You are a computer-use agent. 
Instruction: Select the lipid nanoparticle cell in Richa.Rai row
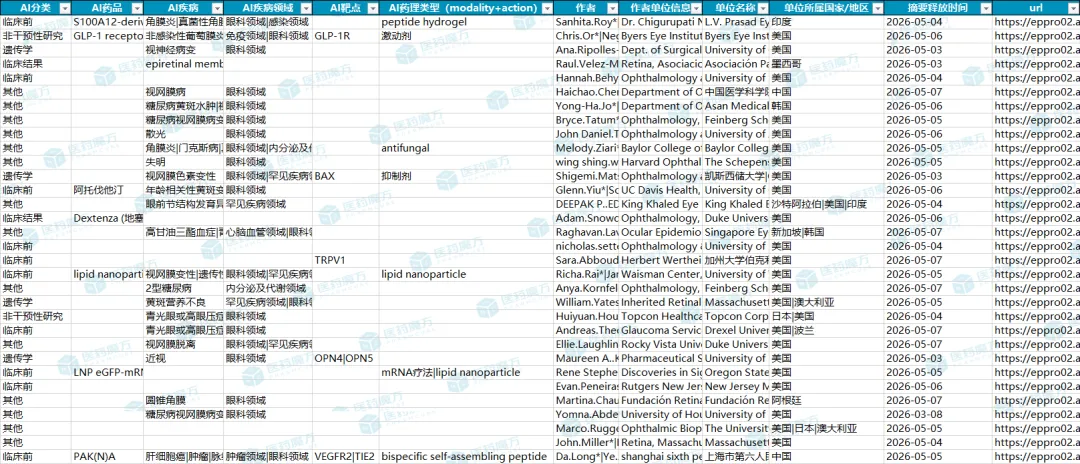click(466, 274)
